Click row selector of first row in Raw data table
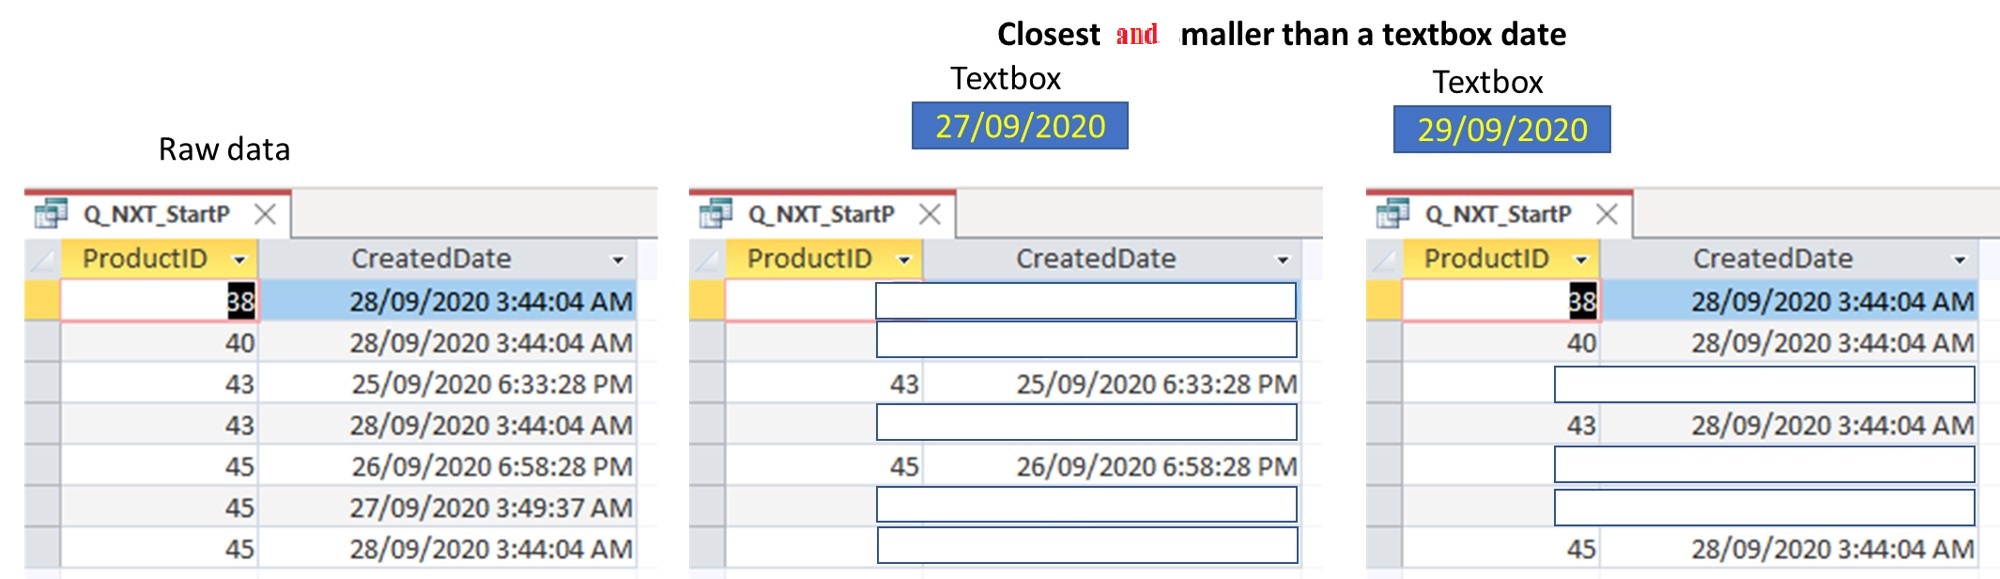This screenshot has width=2000, height=579. coord(42,301)
